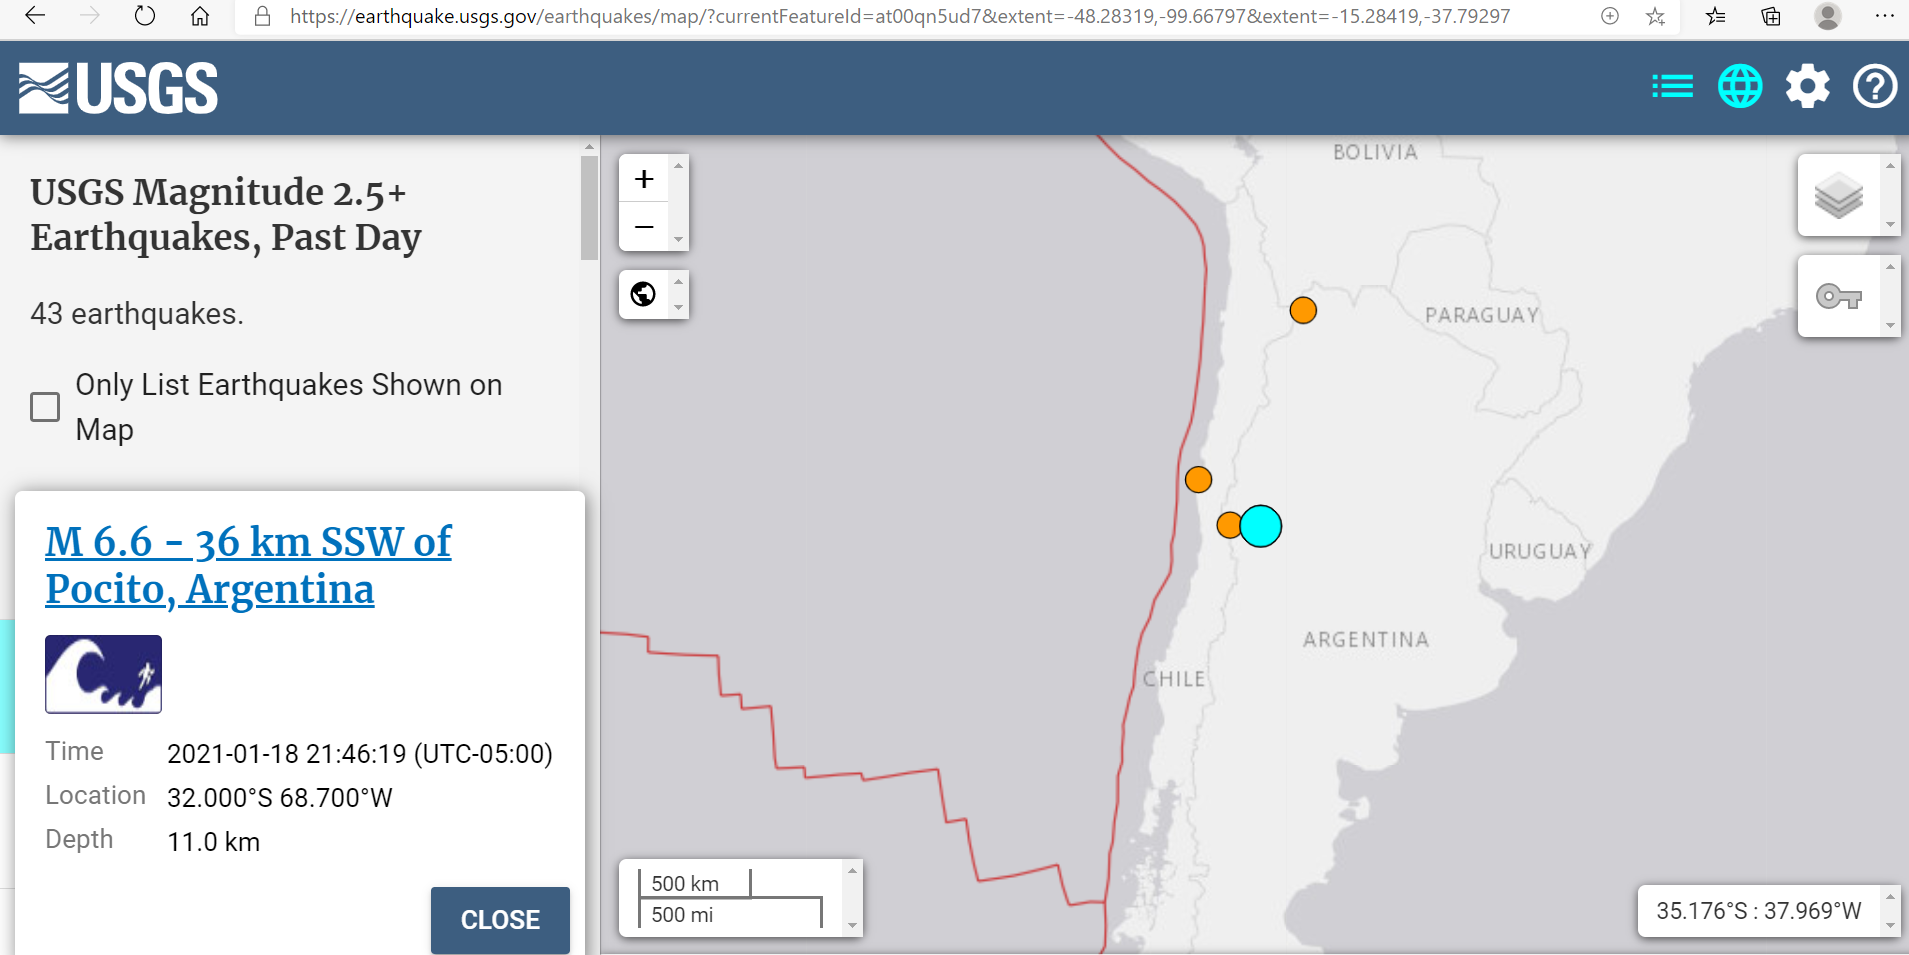Click the ARGENTINA map label

(x=1366, y=640)
